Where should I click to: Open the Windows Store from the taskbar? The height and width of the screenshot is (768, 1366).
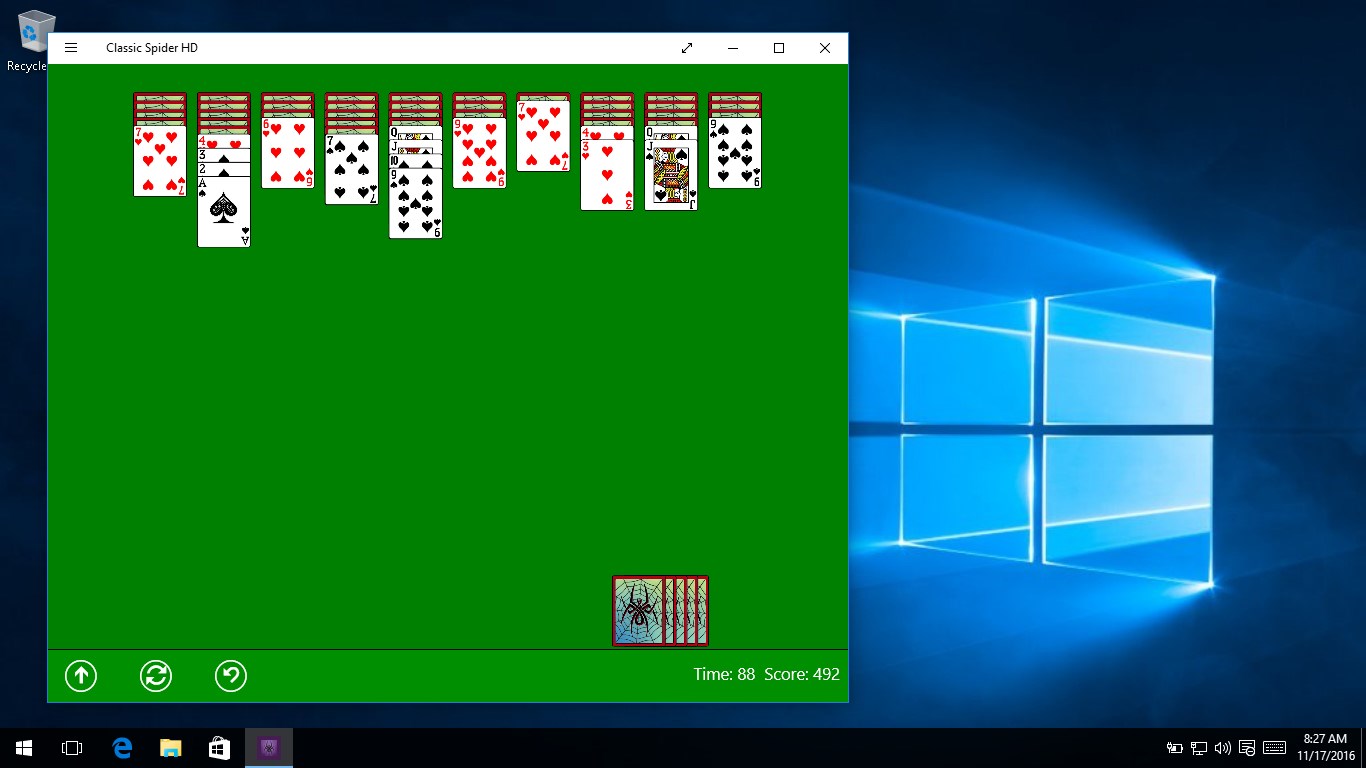[219, 748]
